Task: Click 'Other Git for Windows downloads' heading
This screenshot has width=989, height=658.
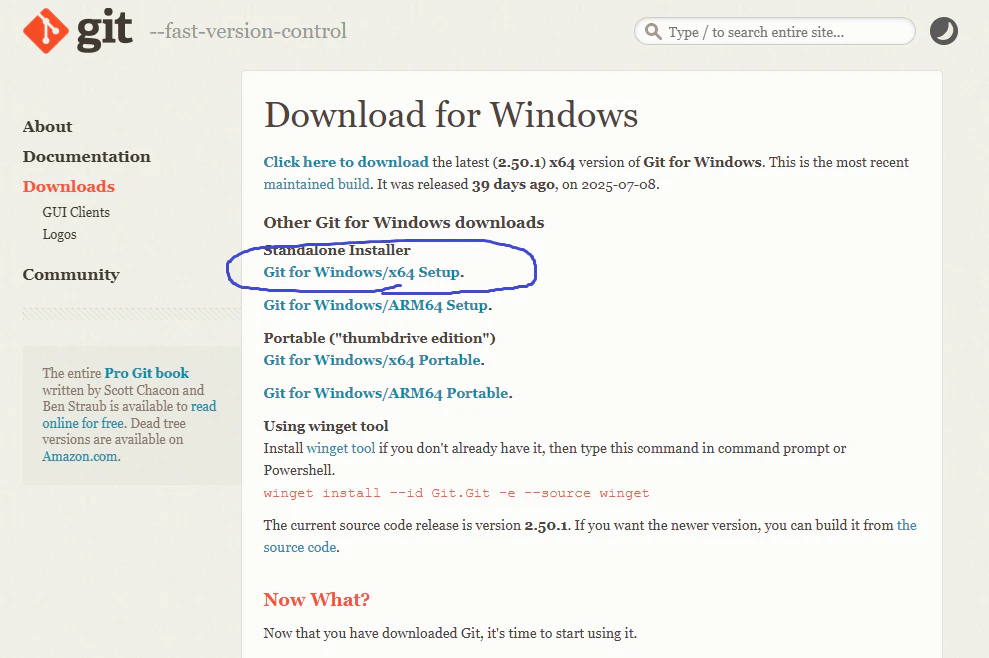Action: point(404,222)
